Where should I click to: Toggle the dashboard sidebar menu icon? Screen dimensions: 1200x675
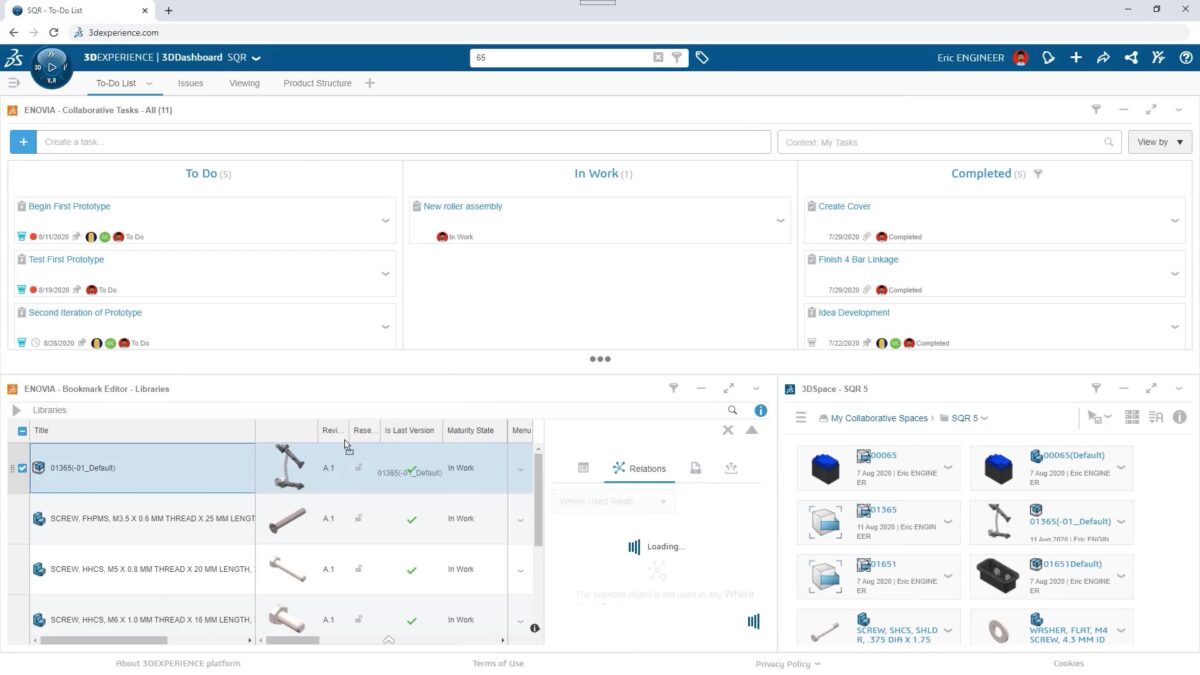(14, 83)
